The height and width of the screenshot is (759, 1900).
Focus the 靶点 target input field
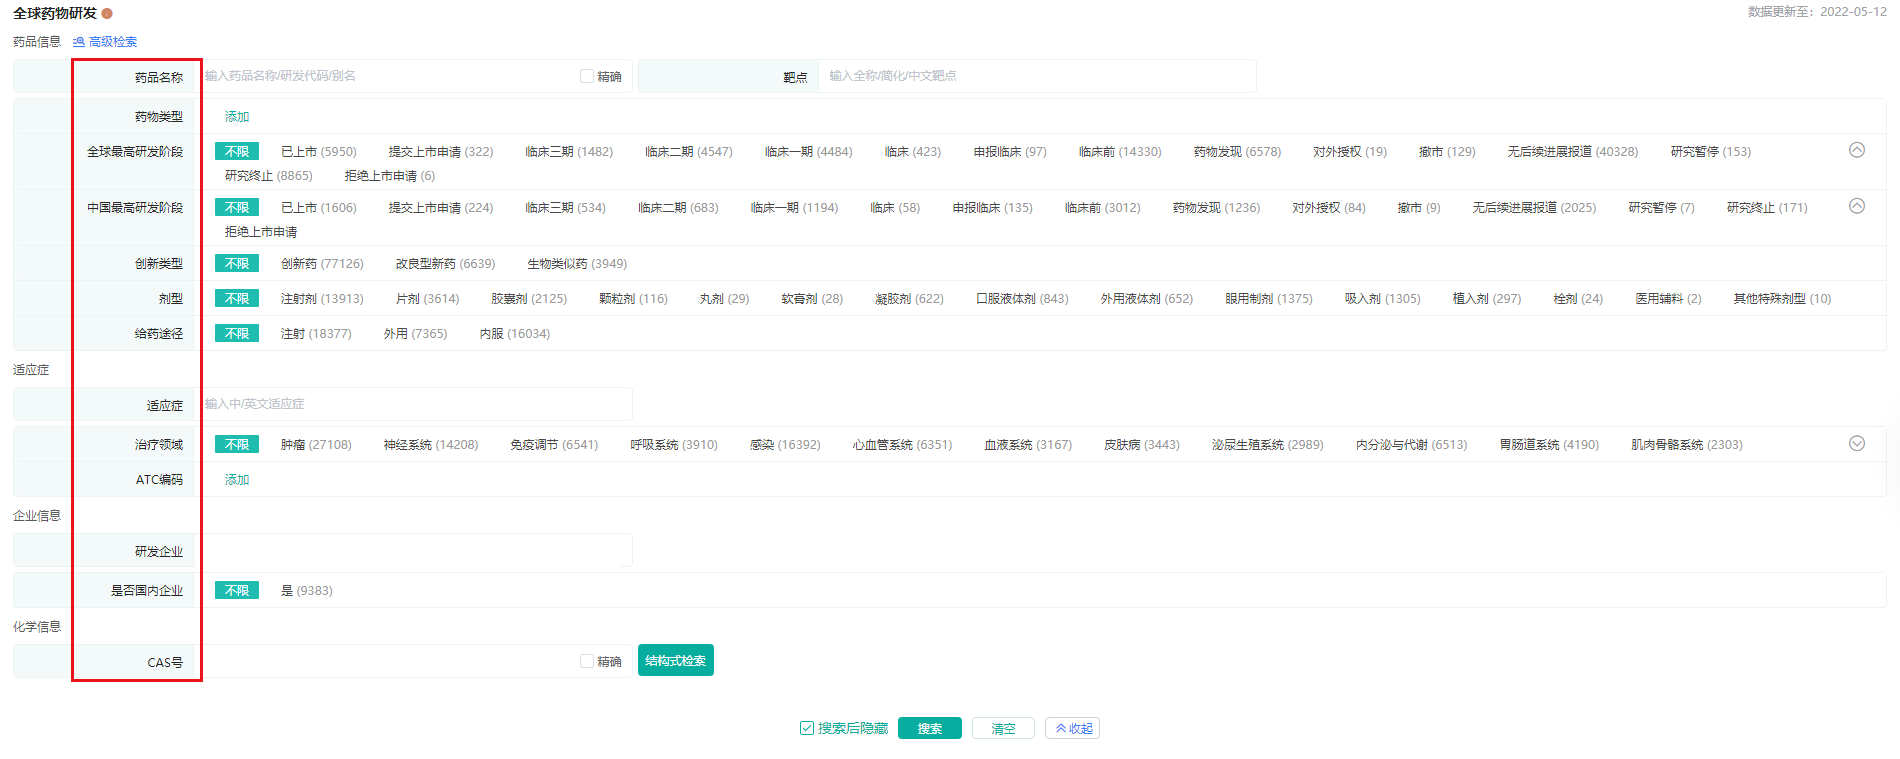coord(1035,76)
